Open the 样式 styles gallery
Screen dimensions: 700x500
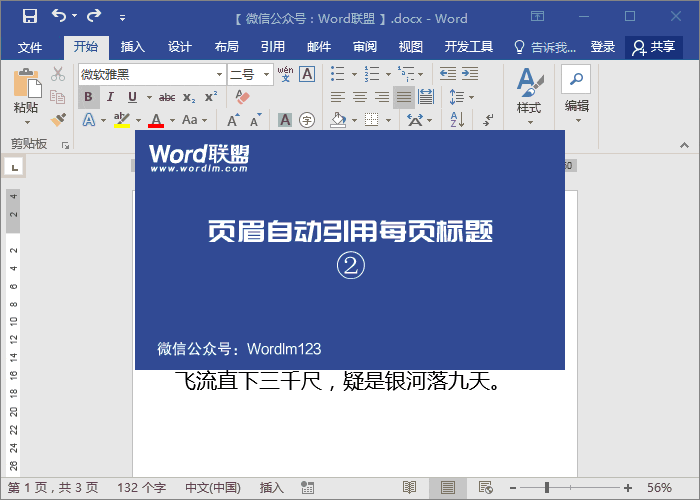[x=530, y=96]
